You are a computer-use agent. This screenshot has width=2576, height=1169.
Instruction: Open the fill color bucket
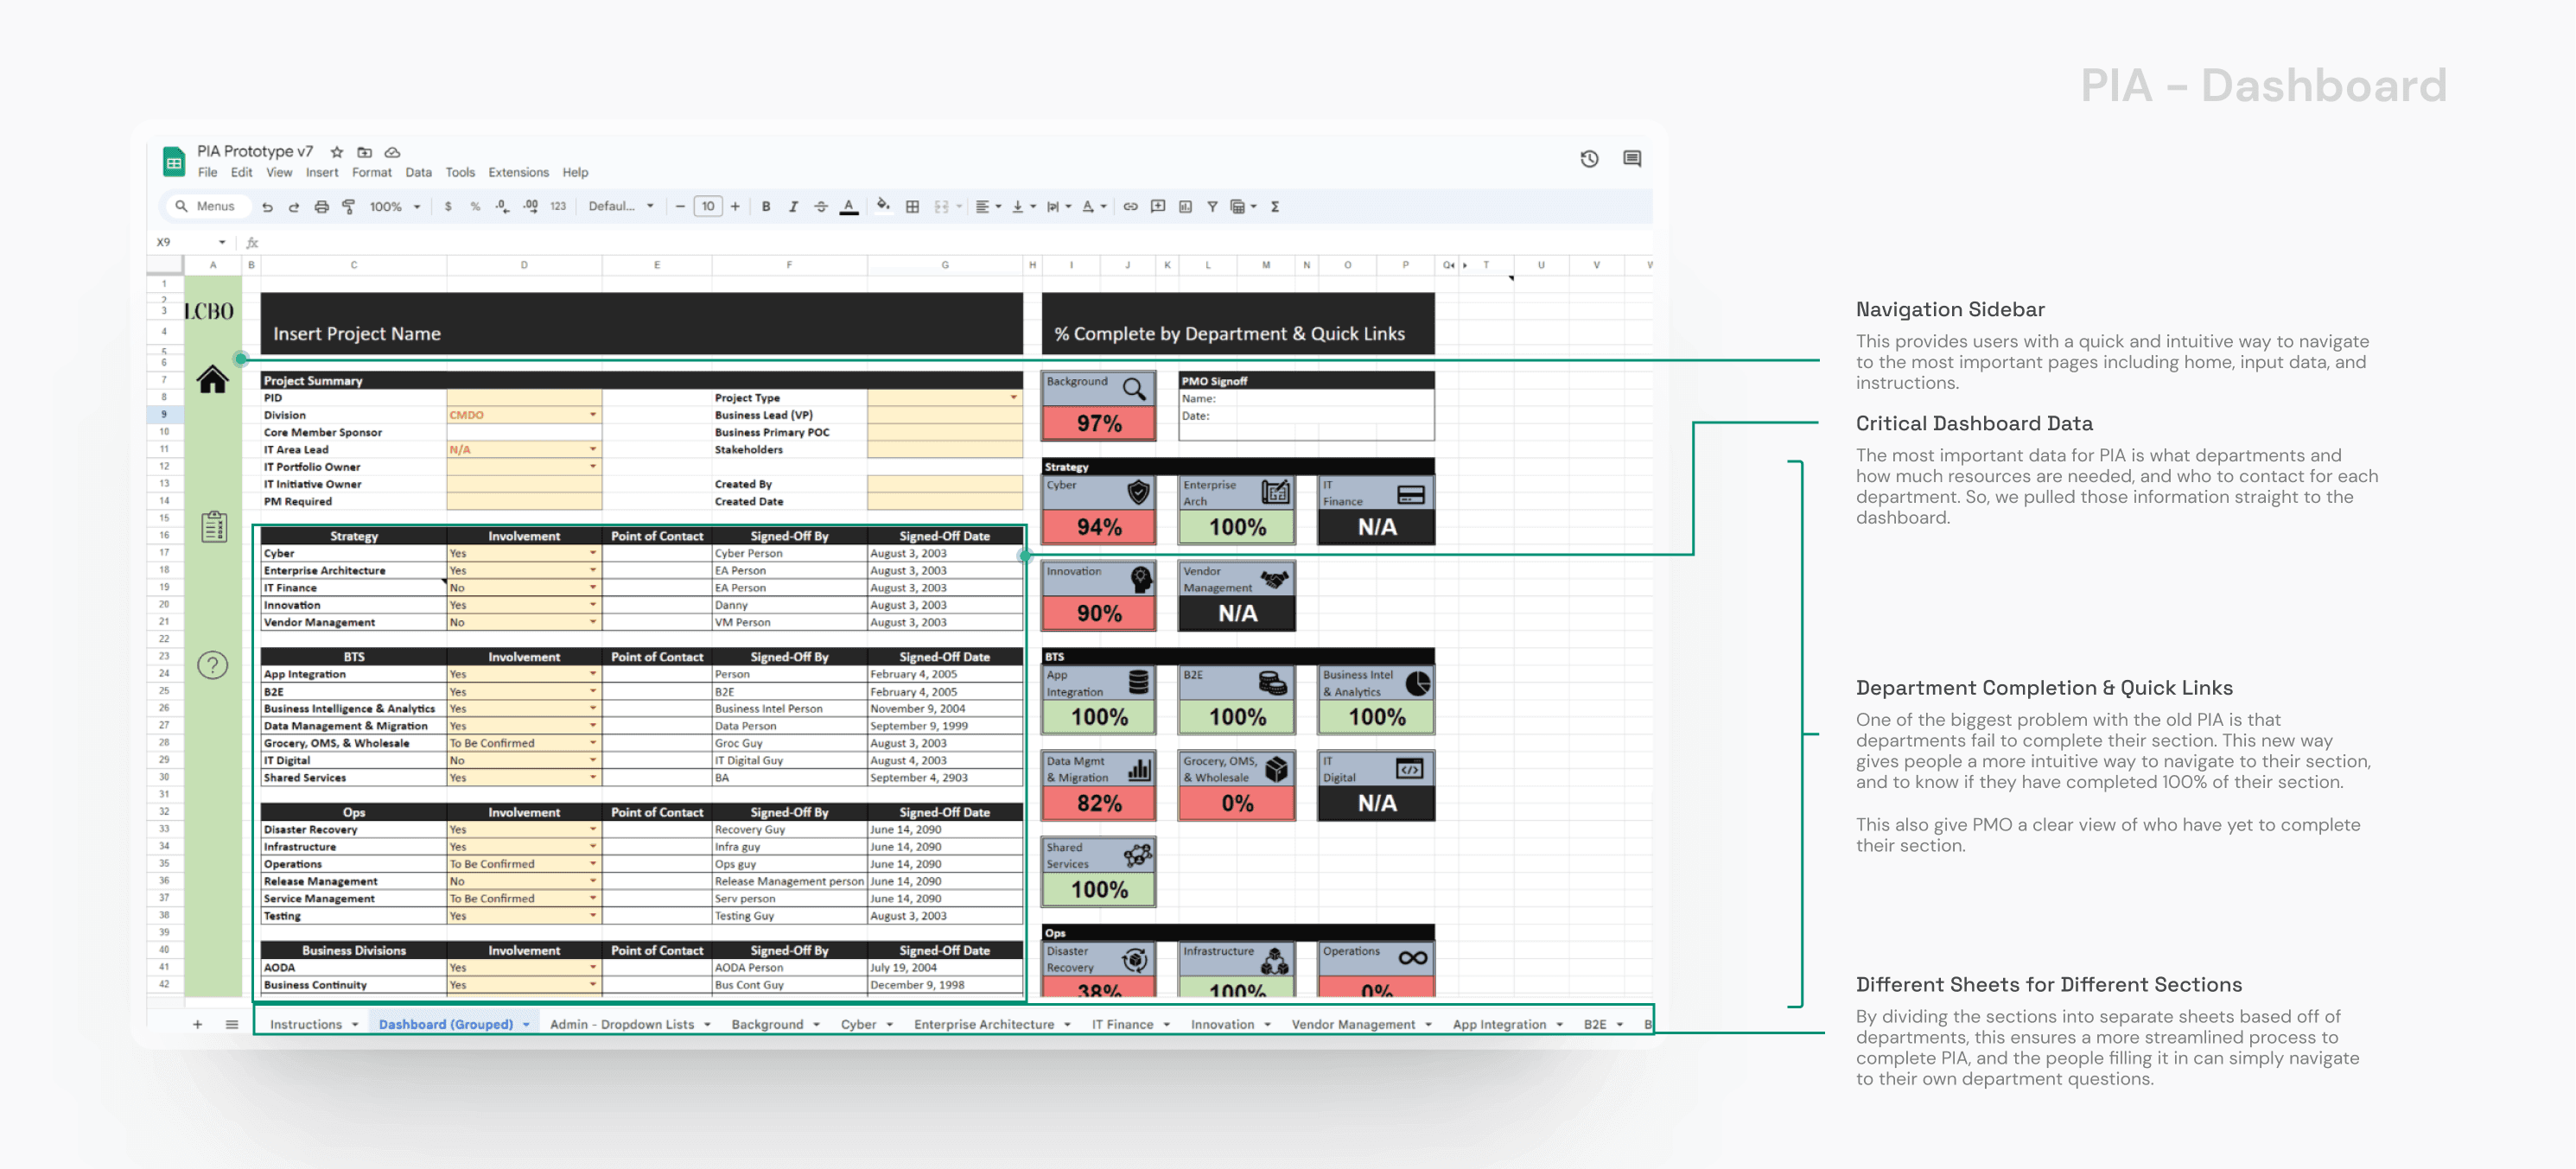click(x=883, y=206)
